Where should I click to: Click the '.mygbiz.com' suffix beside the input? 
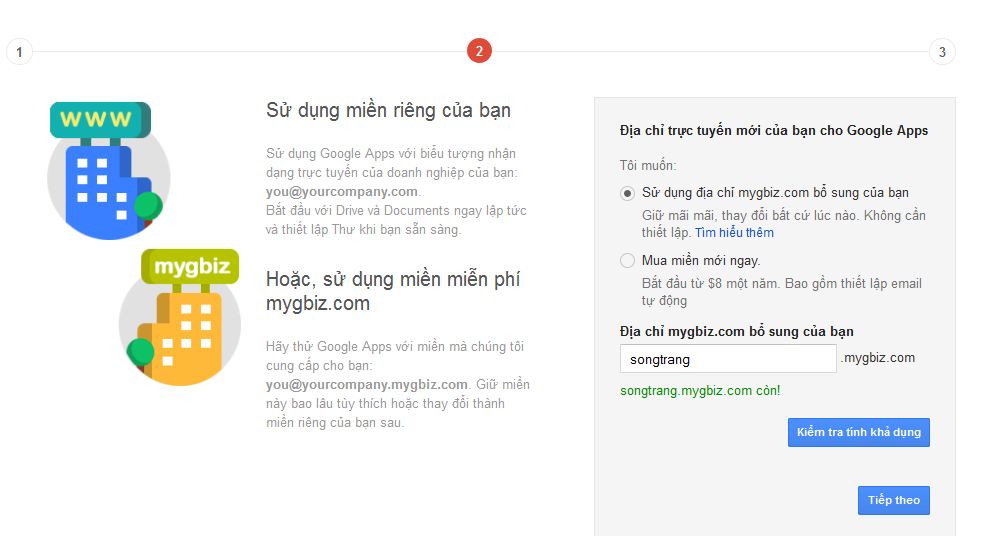(x=877, y=358)
